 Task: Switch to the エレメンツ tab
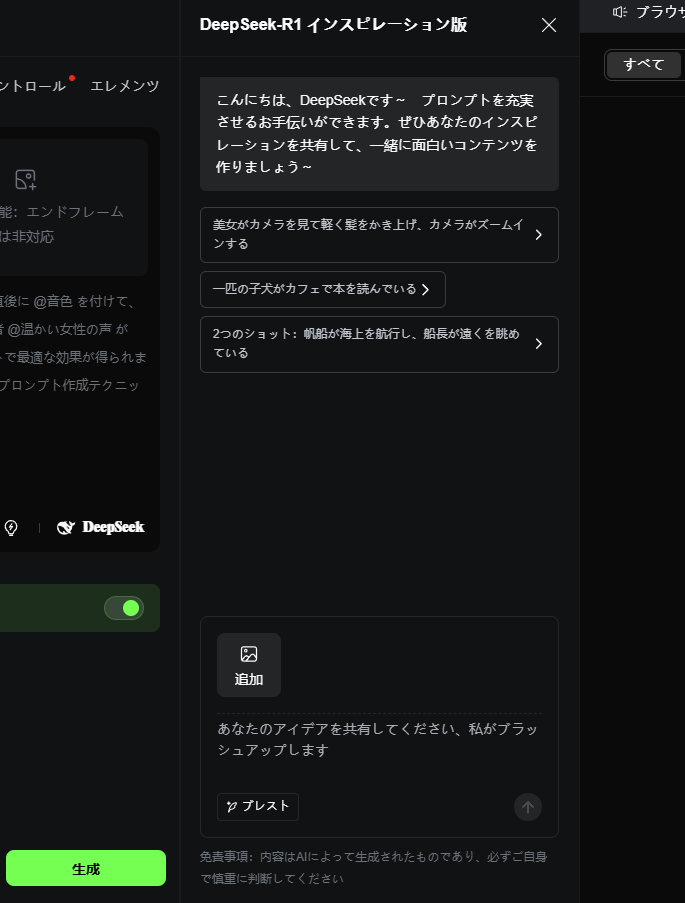pos(125,86)
